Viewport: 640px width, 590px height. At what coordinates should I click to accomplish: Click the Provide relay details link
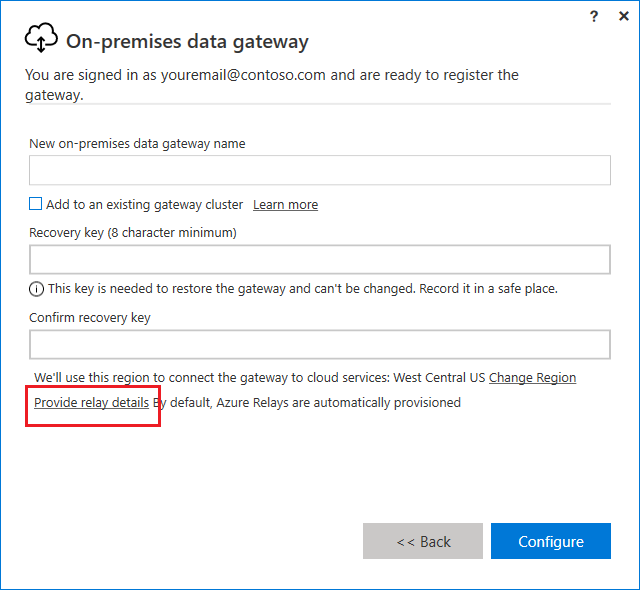[91, 403]
